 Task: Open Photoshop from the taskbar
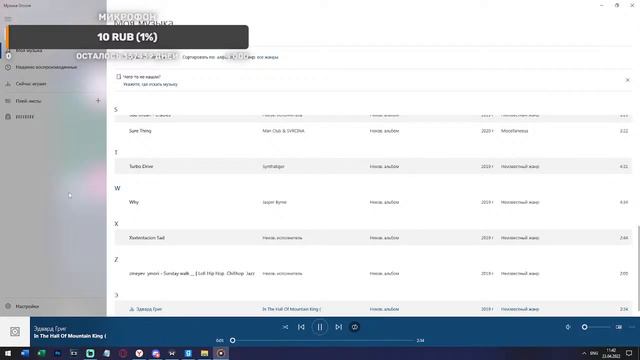(x=58, y=353)
